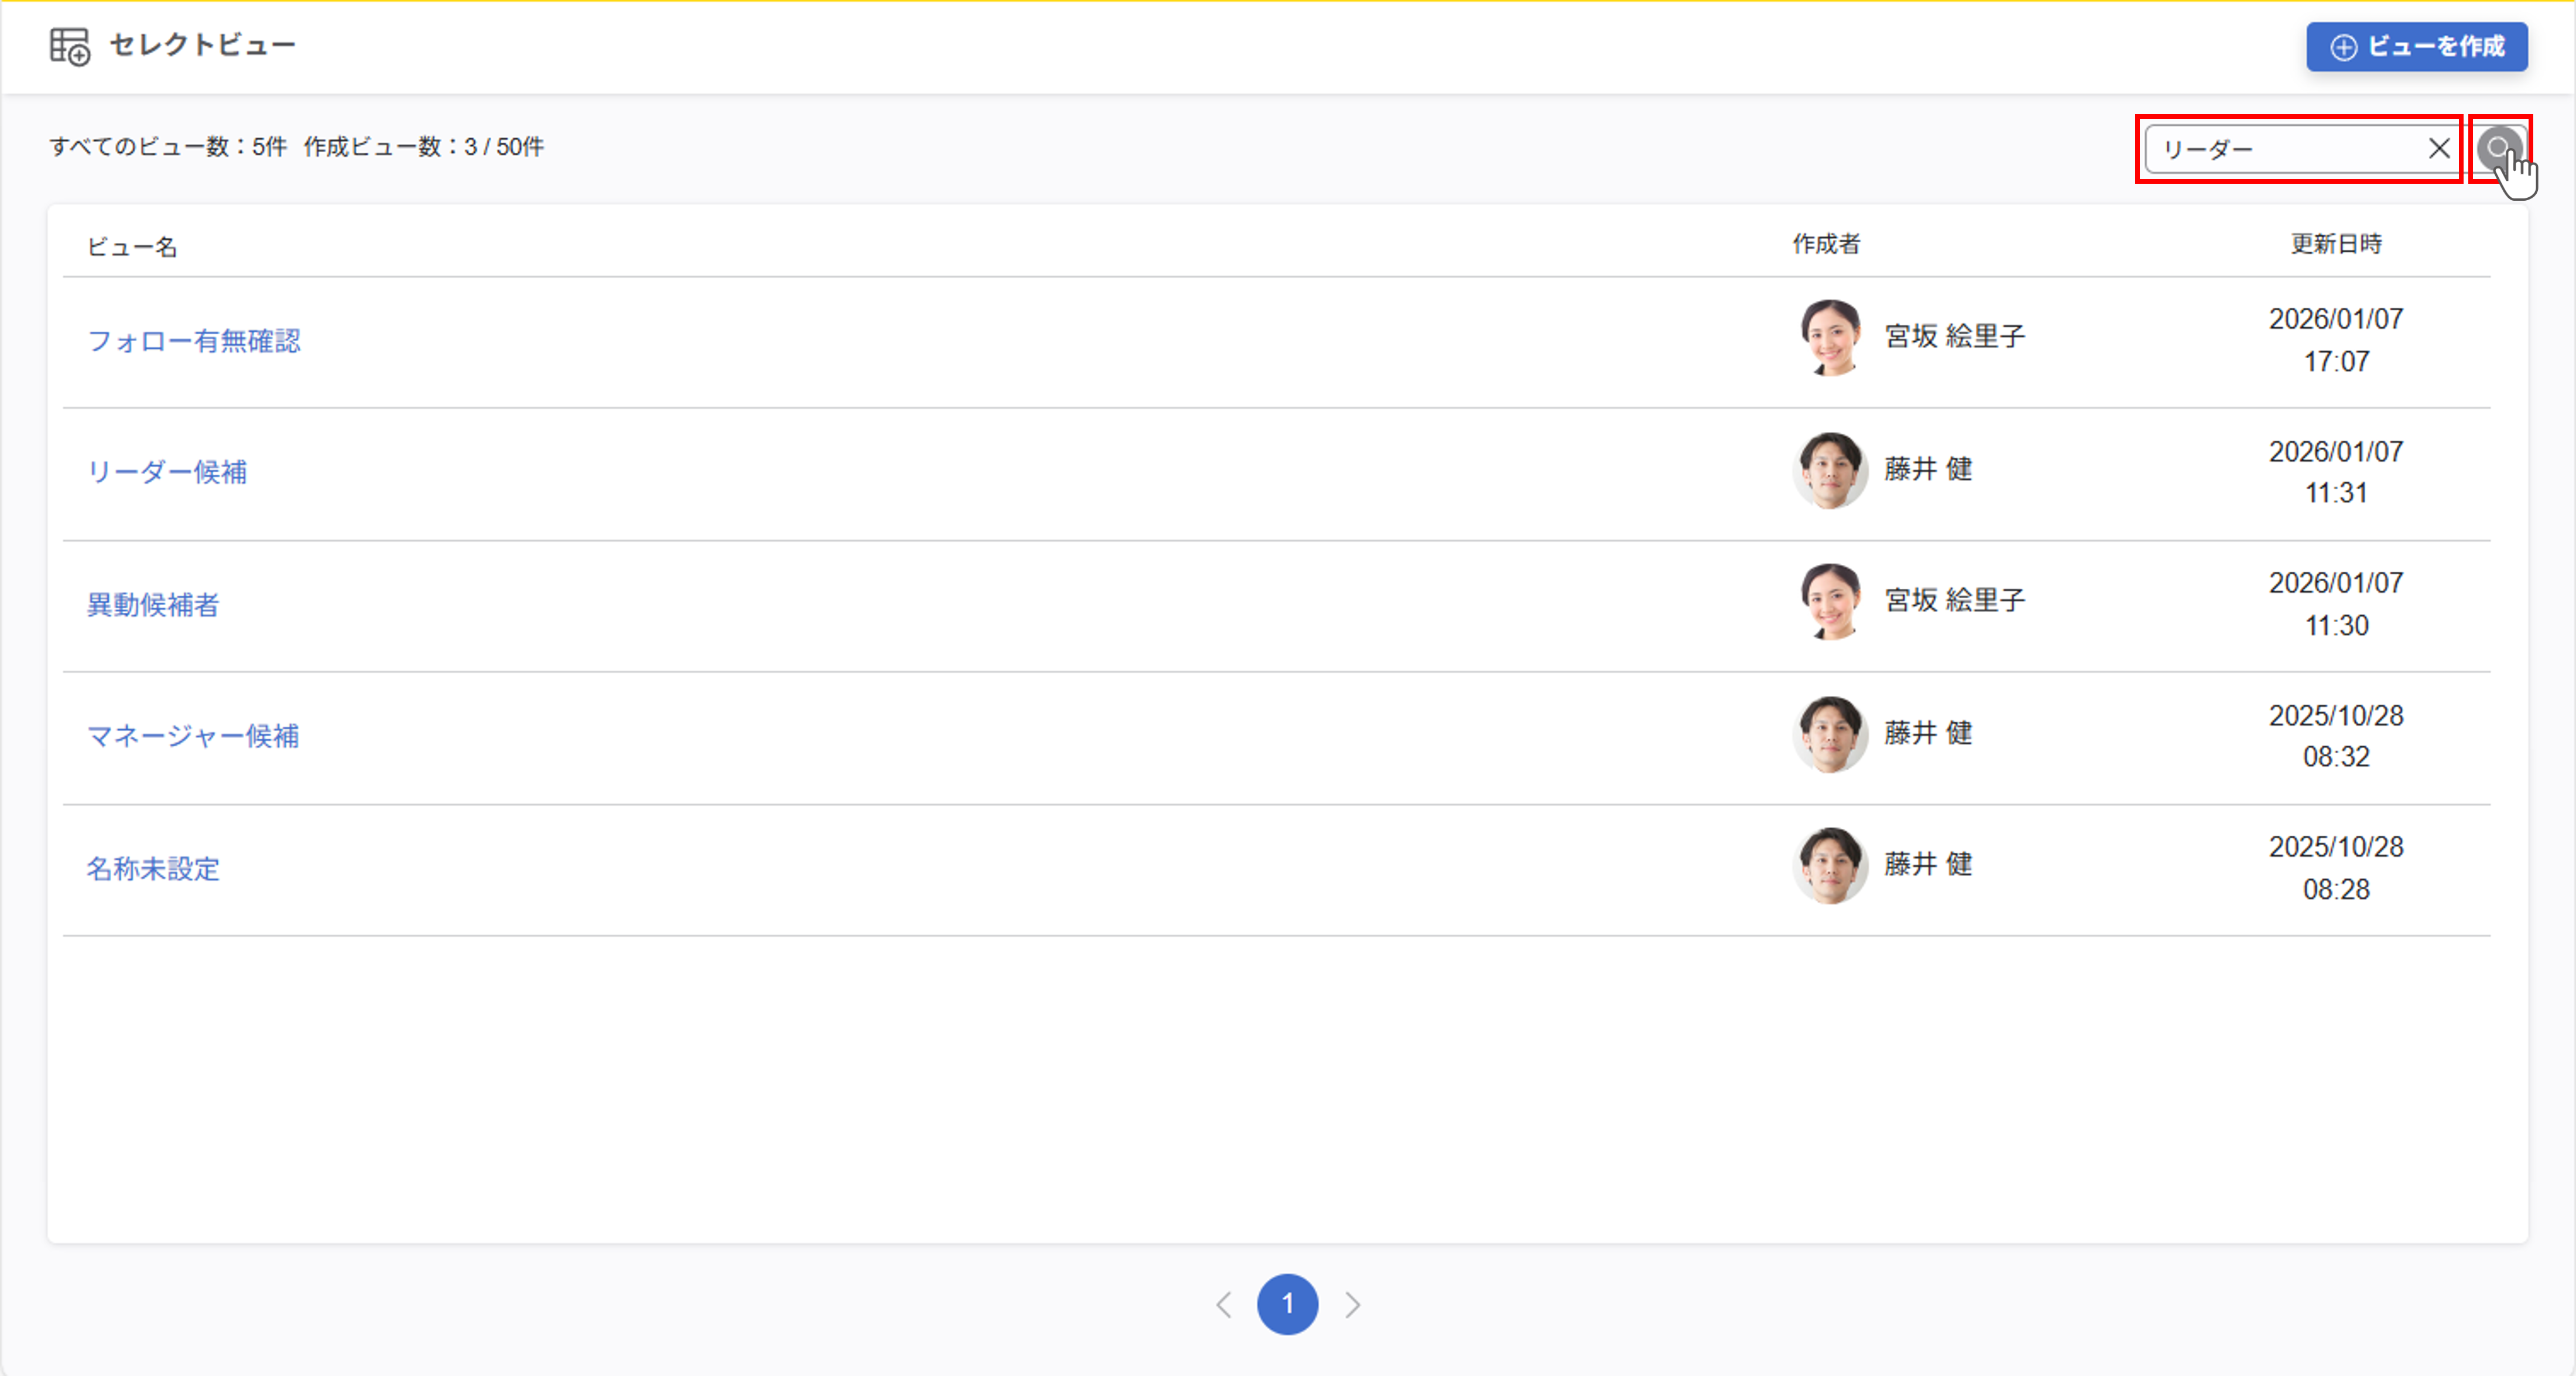The width and height of the screenshot is (2576, 1376).
Task: Click avatar in the 異動候補者 row
Action: click(1830, 601)
